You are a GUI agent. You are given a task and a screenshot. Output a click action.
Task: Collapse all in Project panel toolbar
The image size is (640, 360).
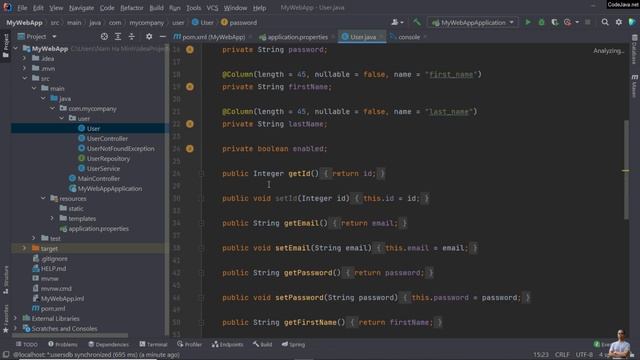tap(131, 37)
